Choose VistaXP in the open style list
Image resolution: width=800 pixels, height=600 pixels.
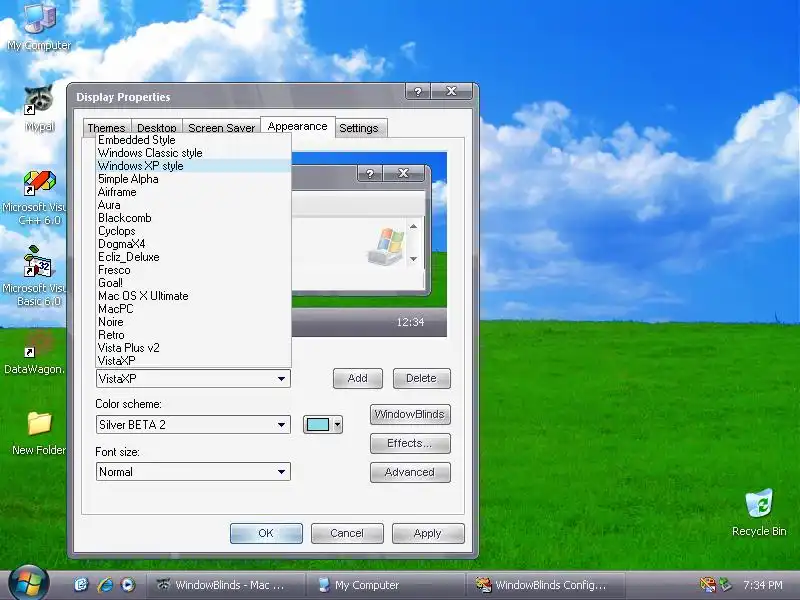click(x=193, y=361)
